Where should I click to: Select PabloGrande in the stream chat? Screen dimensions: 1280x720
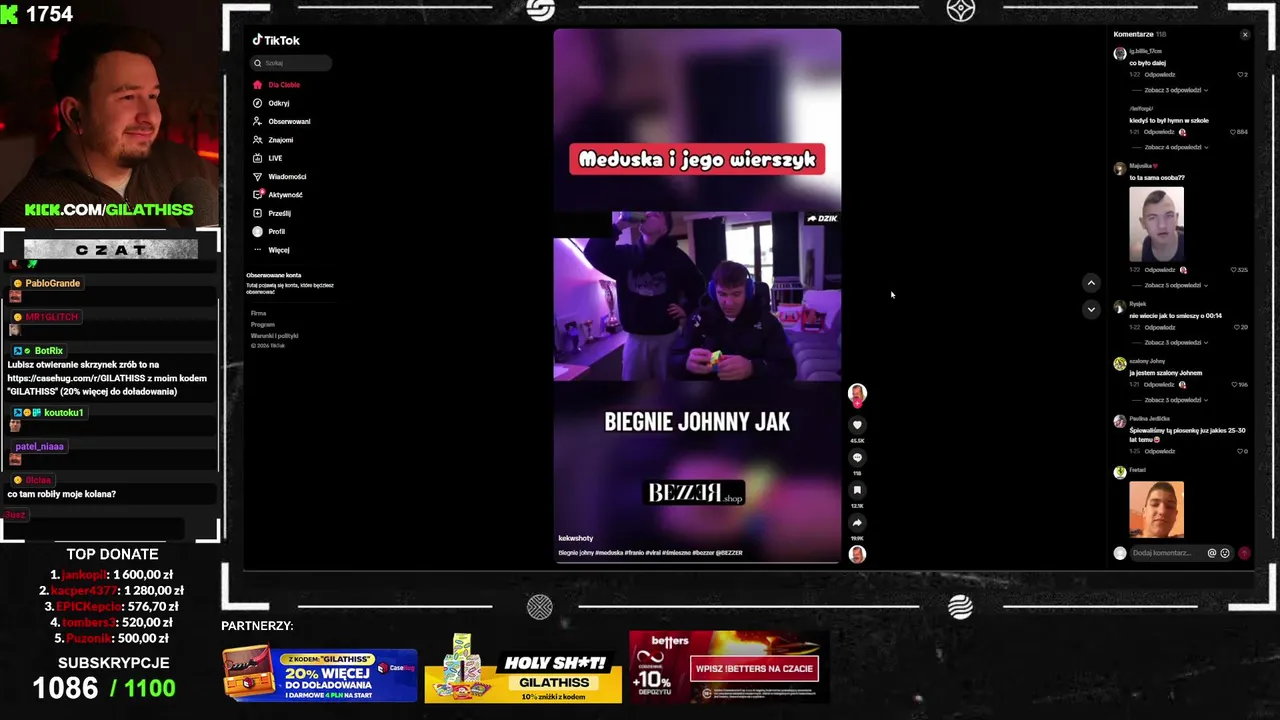(53, 283)
